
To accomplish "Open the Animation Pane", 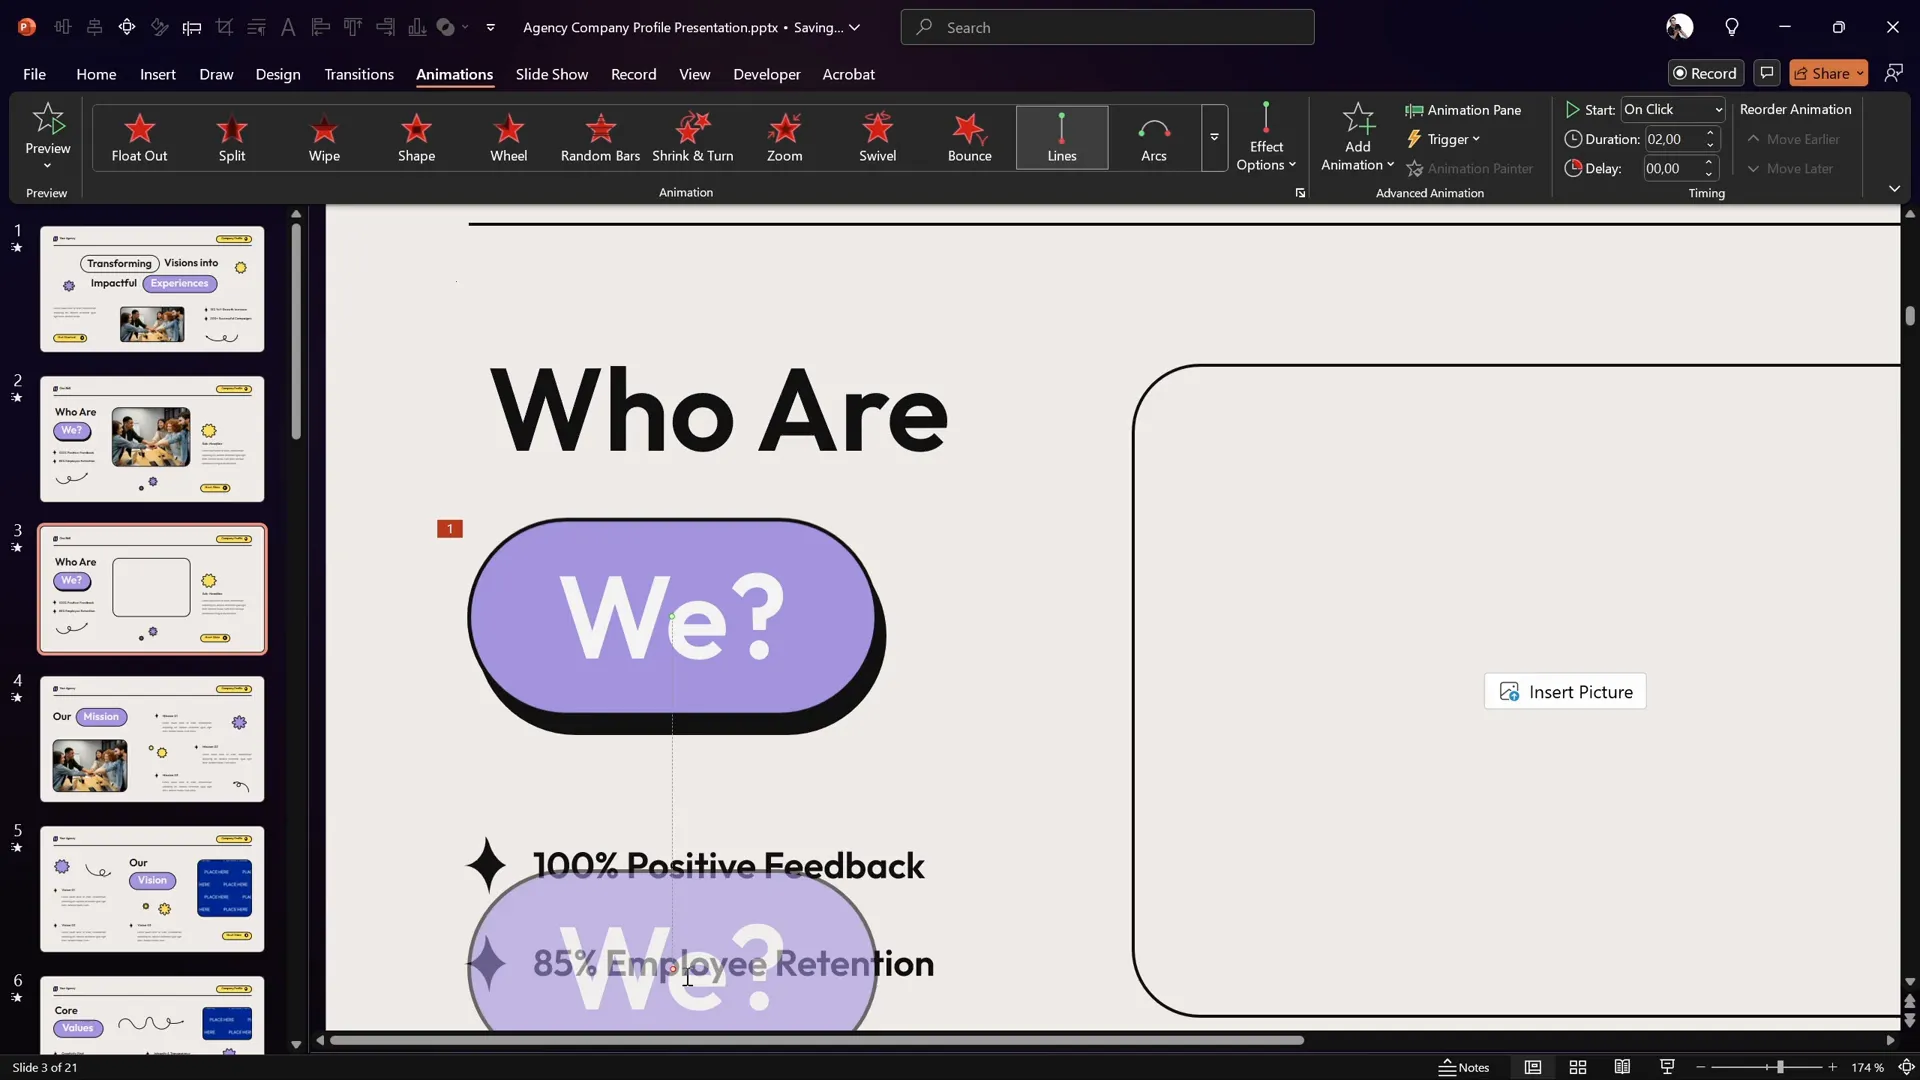I will (x=1463, y=110).
